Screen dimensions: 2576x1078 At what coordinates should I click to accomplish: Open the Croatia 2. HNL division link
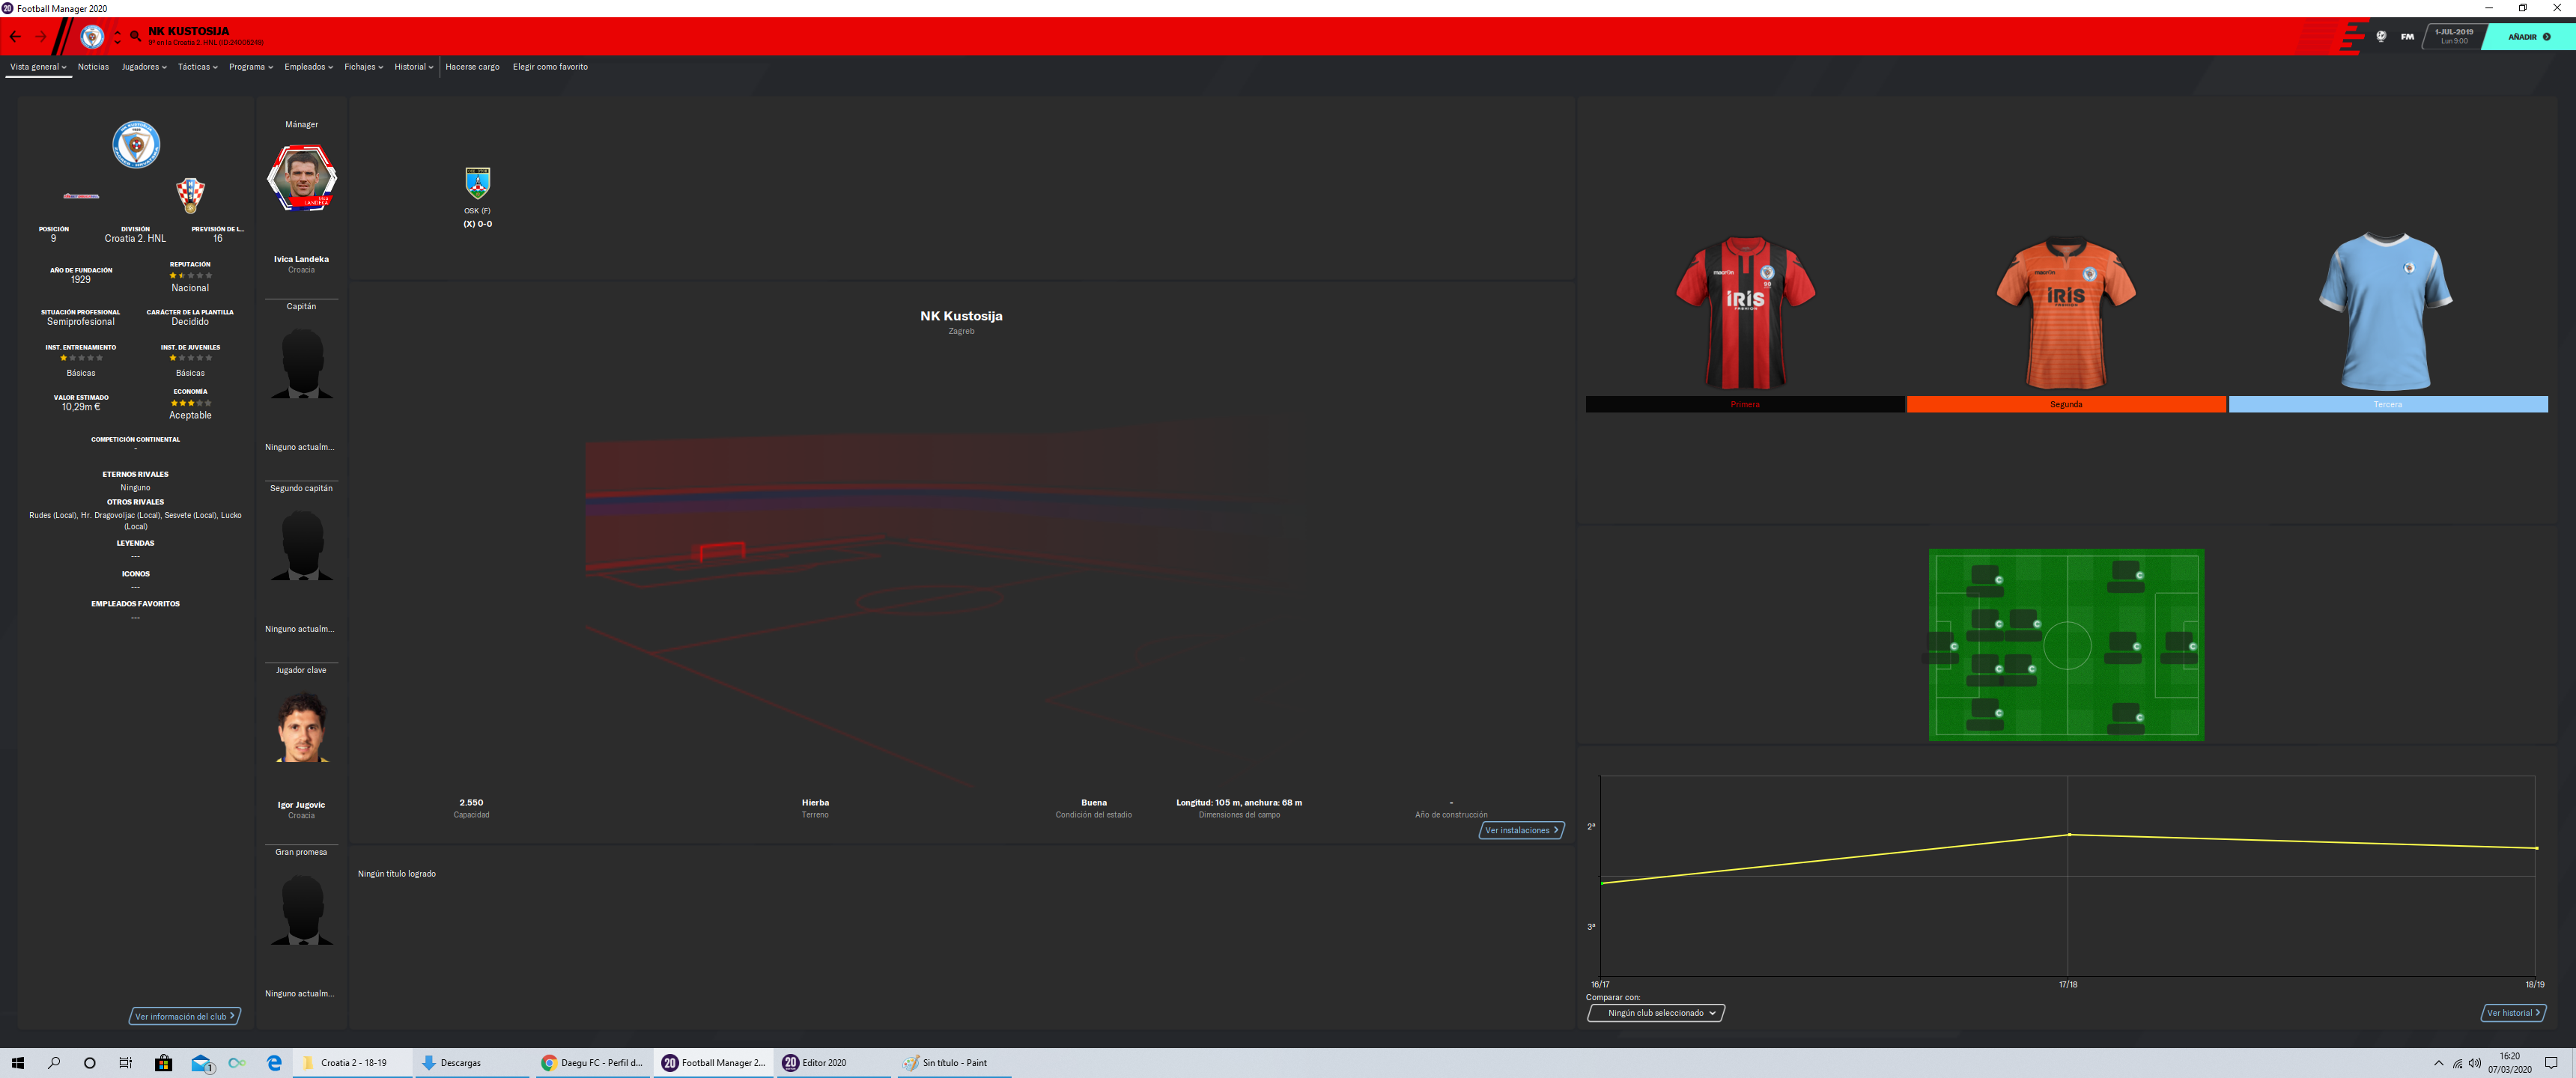[135, 239]
